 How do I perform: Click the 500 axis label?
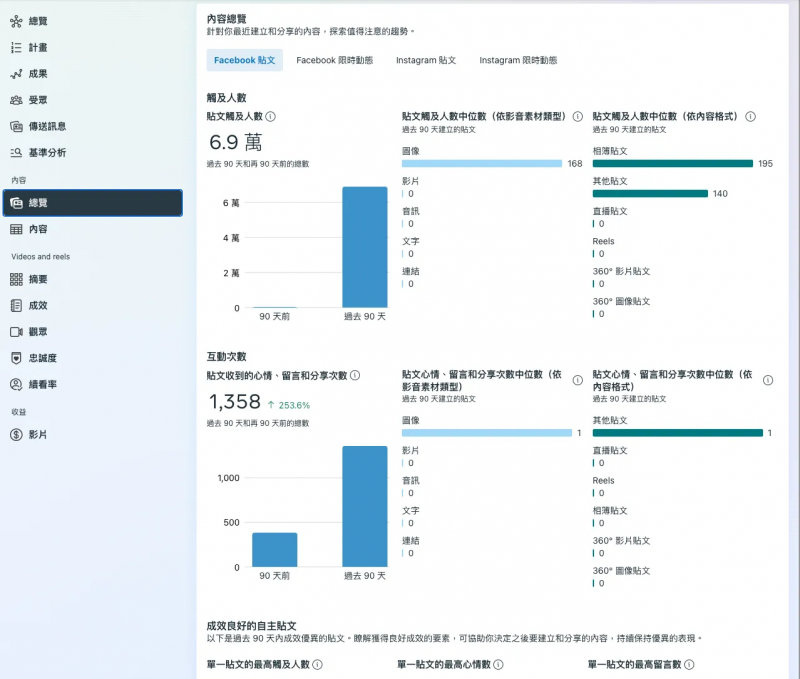coord(232,523)
